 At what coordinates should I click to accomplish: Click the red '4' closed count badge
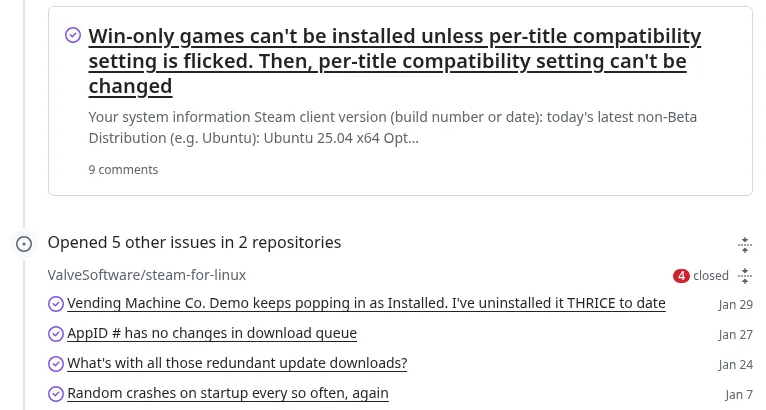pyautogui.click(x=681, y=276)
